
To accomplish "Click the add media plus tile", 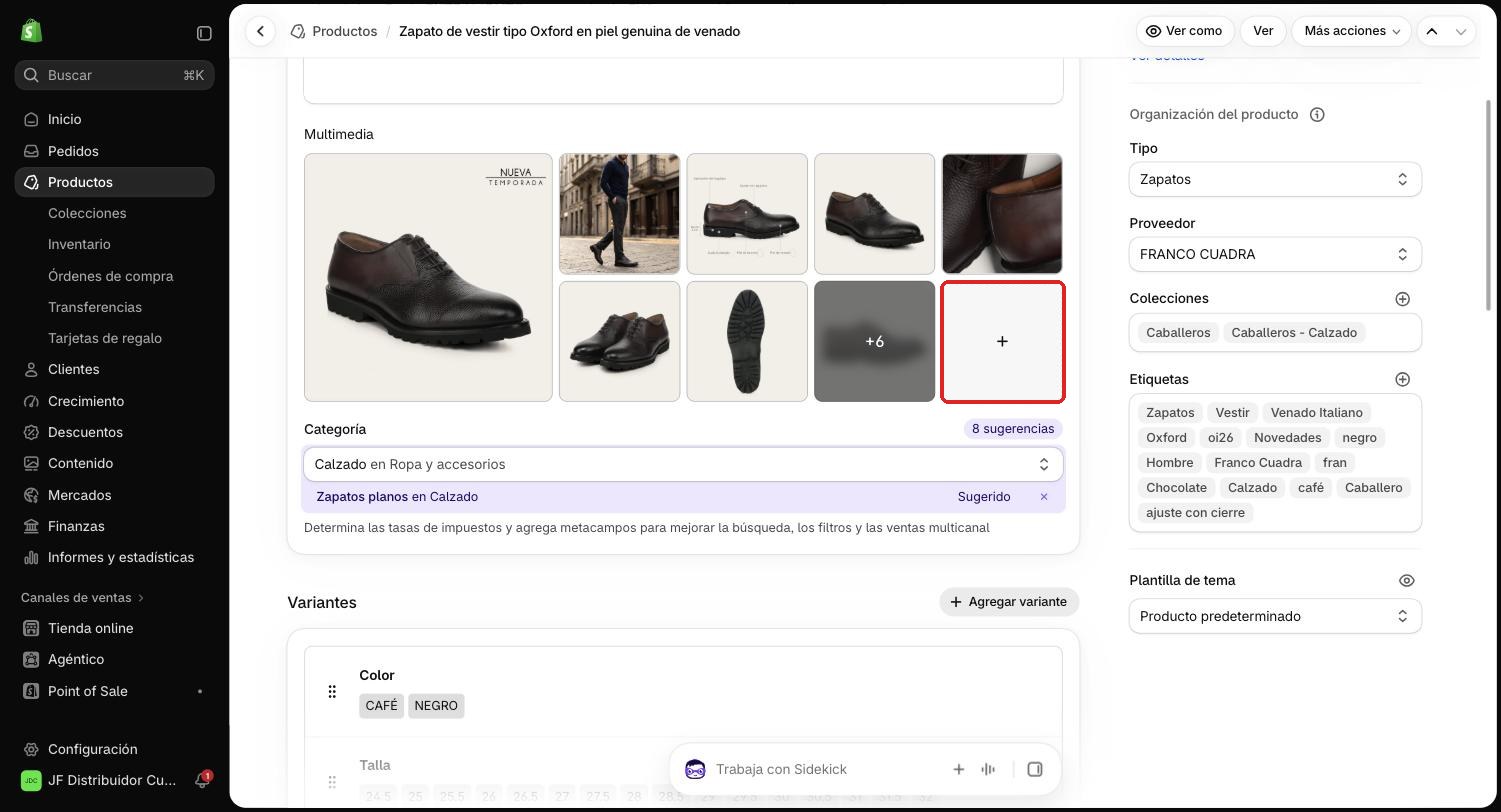I will coord(1002,342).
